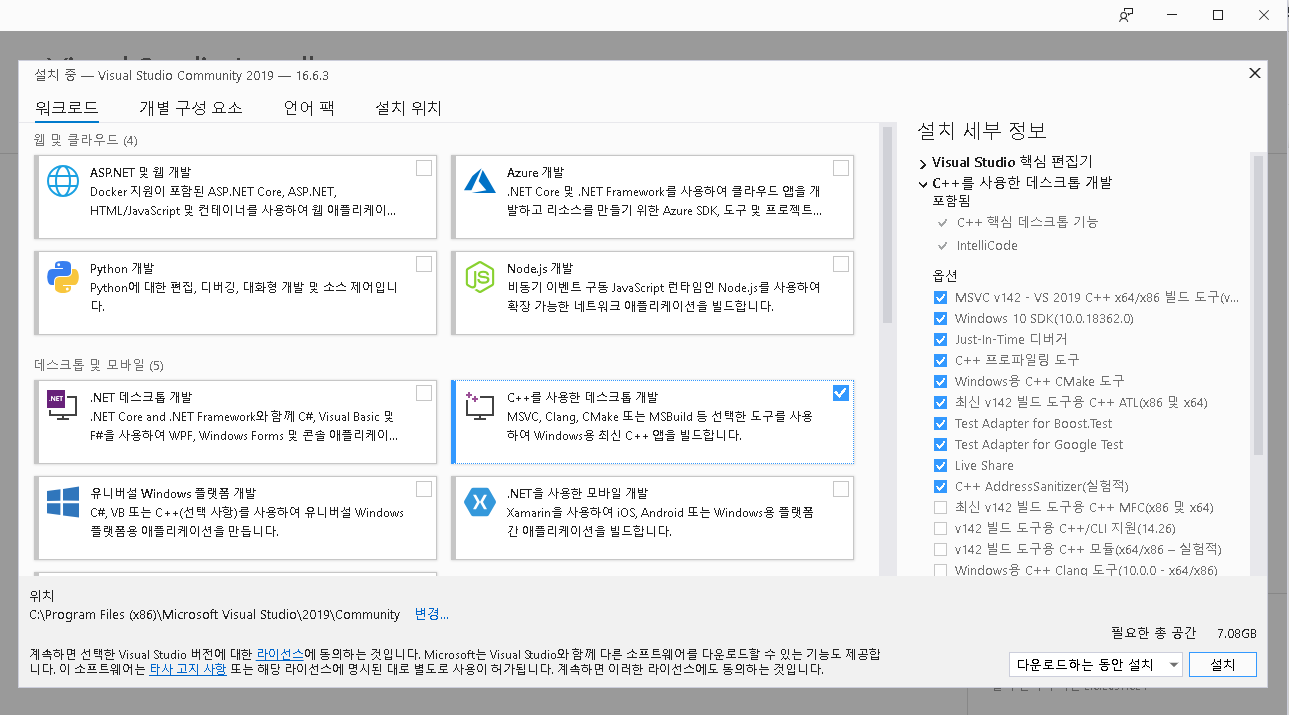Enable the .NET desktop development workload checkbox
This screenshot has height=715, width=1289.
tap(424, 393)
